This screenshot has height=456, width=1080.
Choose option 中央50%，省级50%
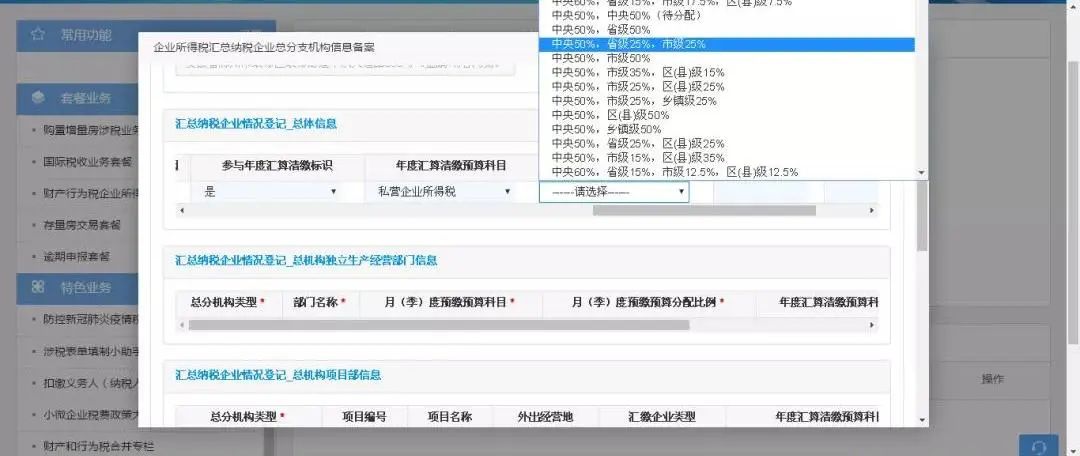[727, 30]
